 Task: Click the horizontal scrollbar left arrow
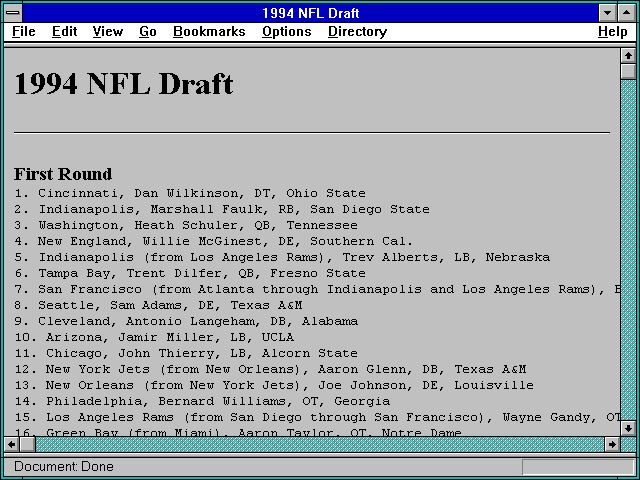[12, 444]
